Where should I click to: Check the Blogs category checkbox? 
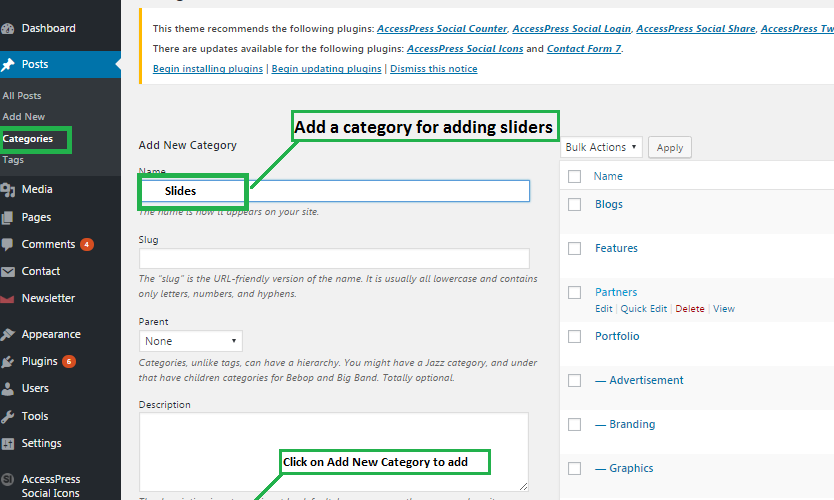coord(574,204)
